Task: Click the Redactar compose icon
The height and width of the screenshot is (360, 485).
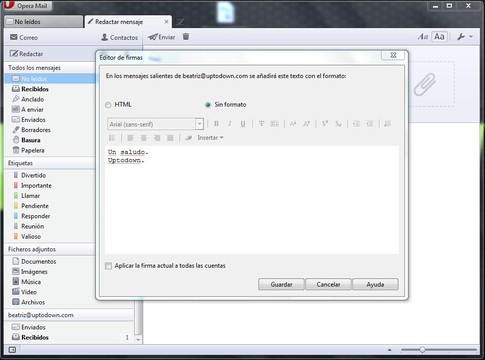Action: [14, 54]
